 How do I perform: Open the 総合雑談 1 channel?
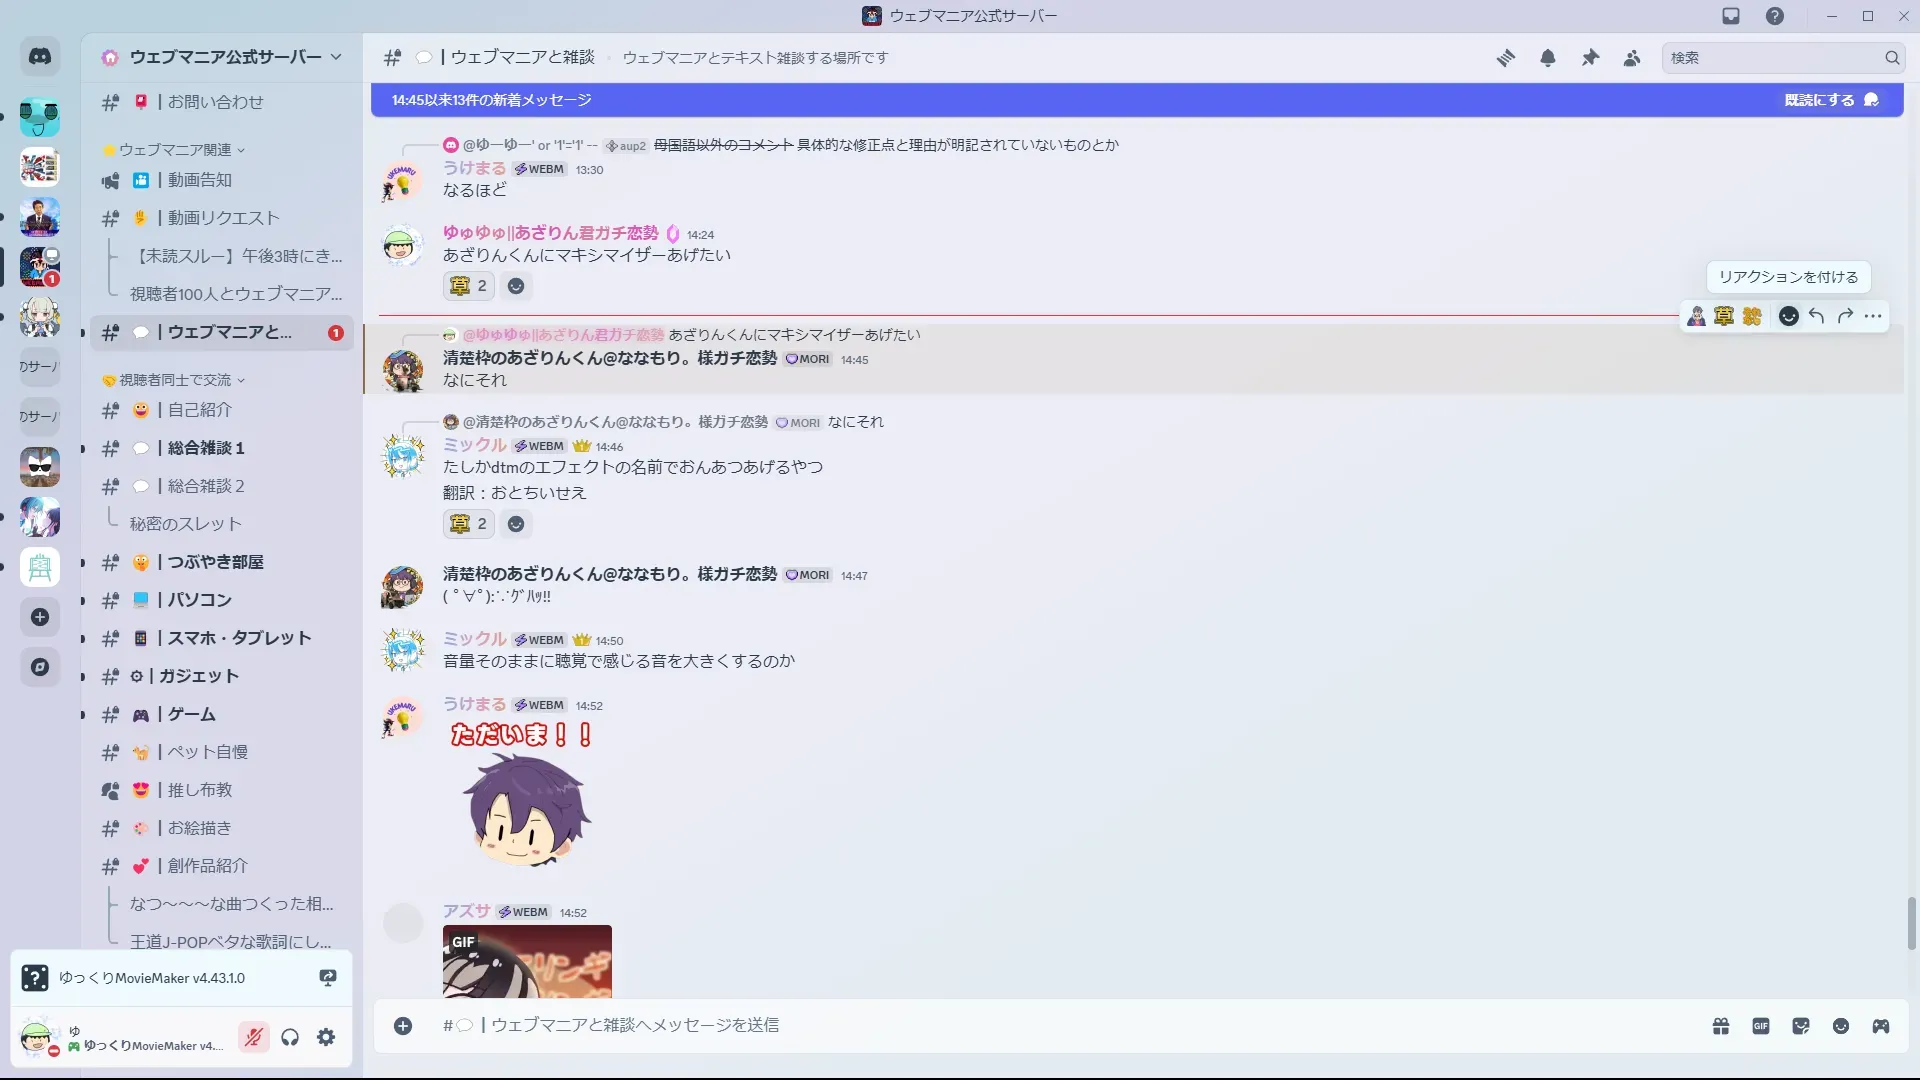[x=205, y=448]
